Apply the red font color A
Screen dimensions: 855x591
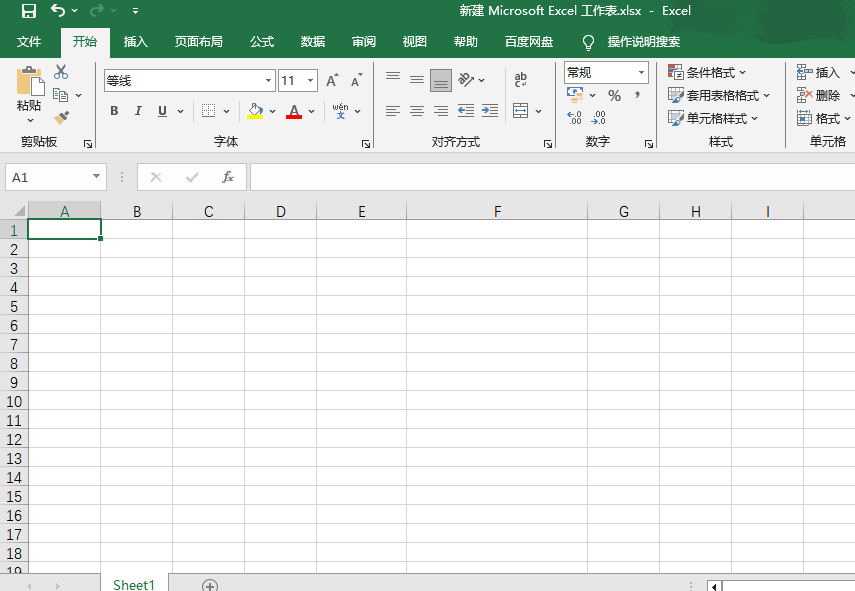294,111
